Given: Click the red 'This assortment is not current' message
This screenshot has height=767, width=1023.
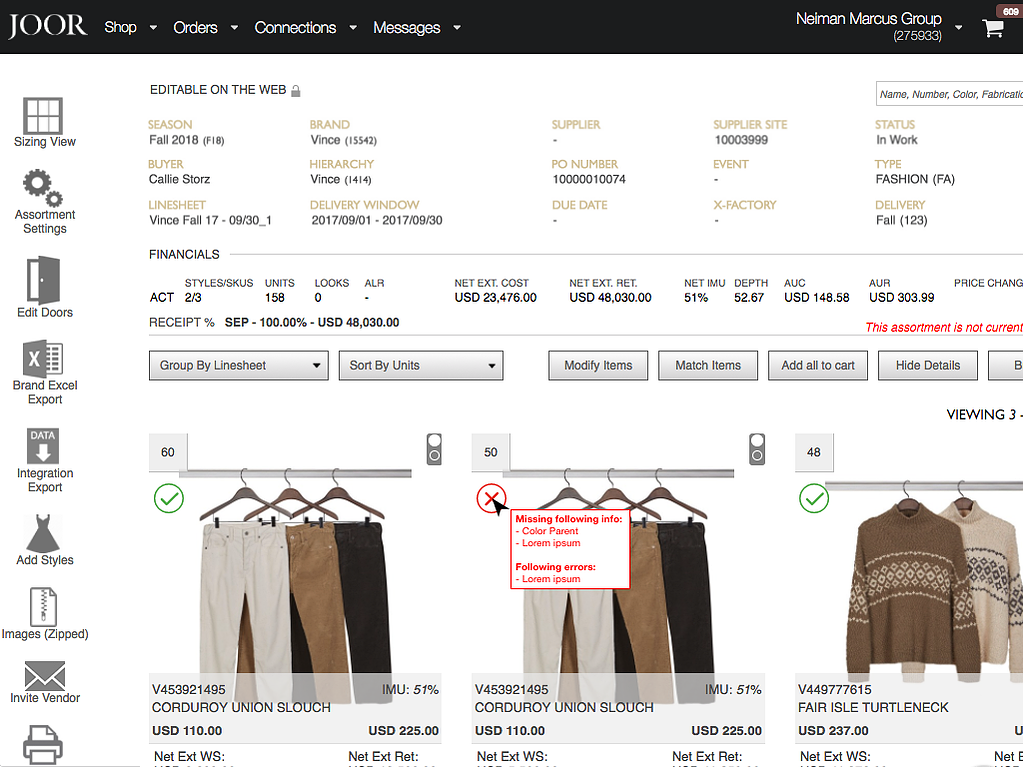Looking at the screenshot, I should (x=944, y=327).
